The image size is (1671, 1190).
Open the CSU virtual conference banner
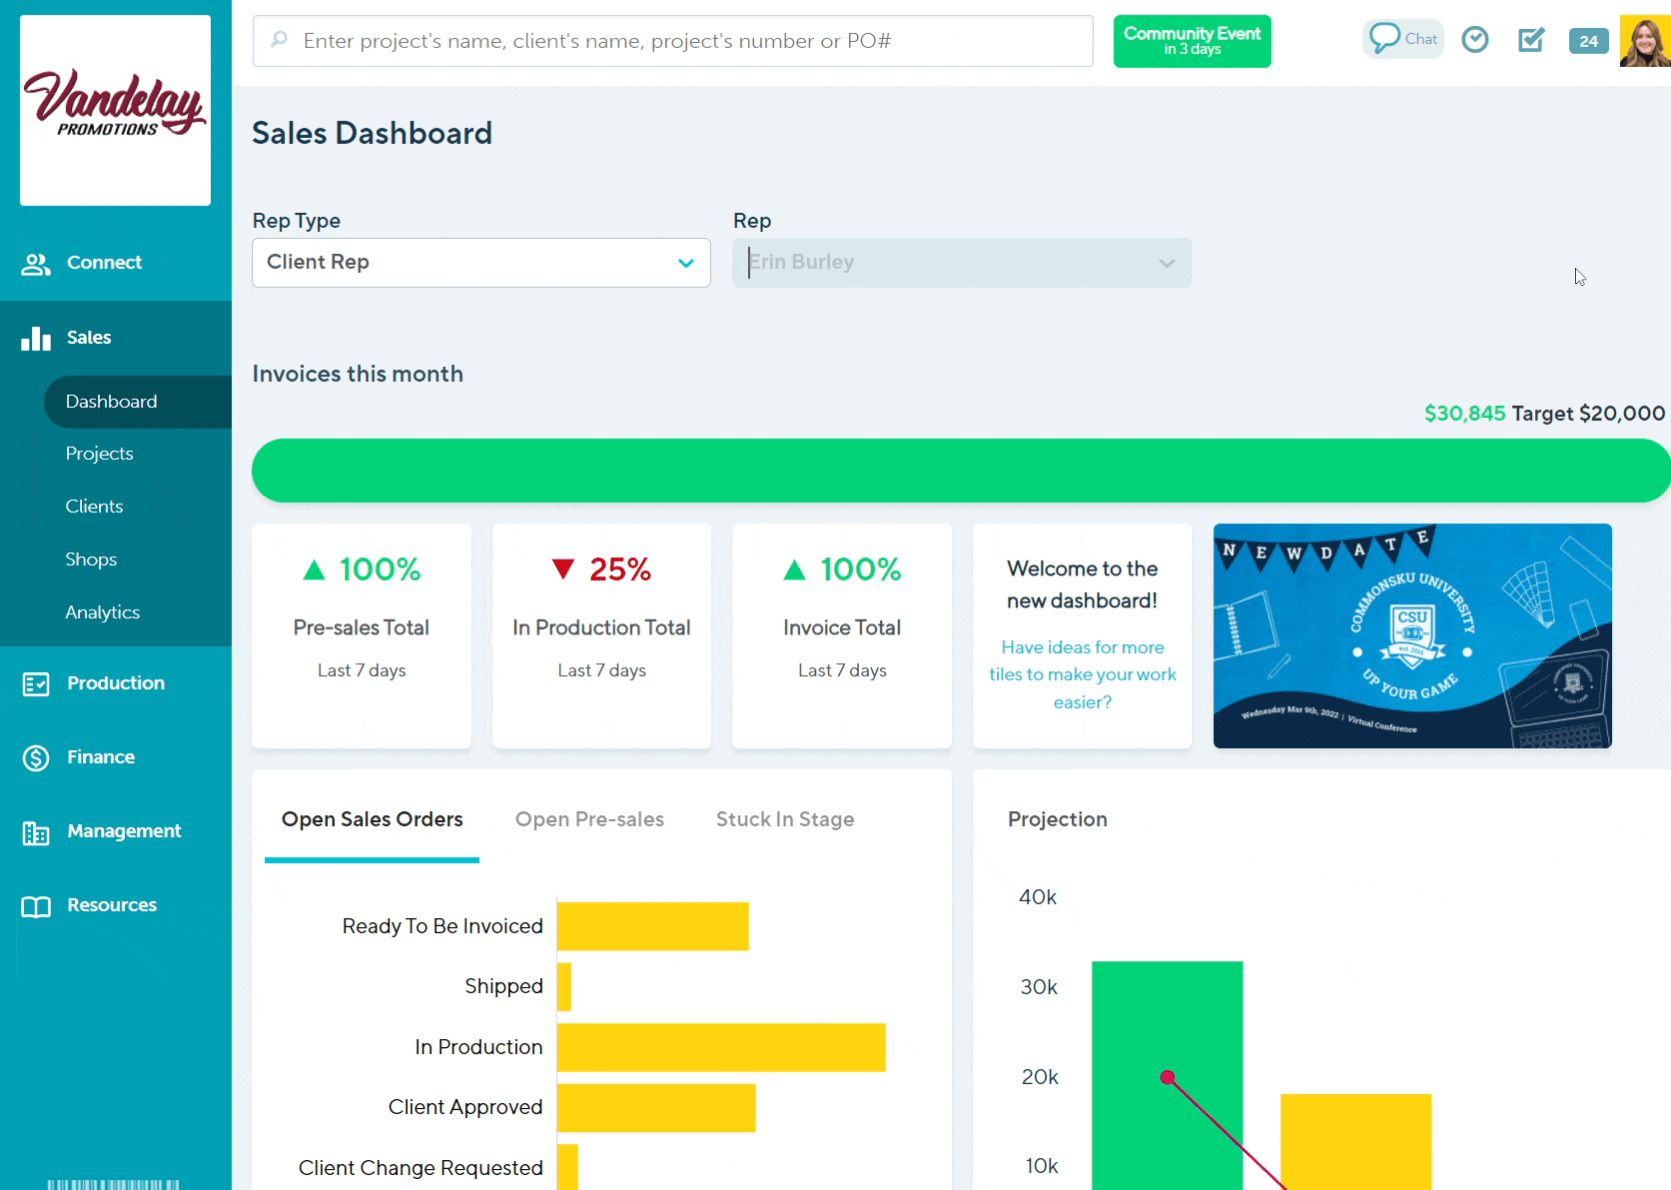(1411, 636)
